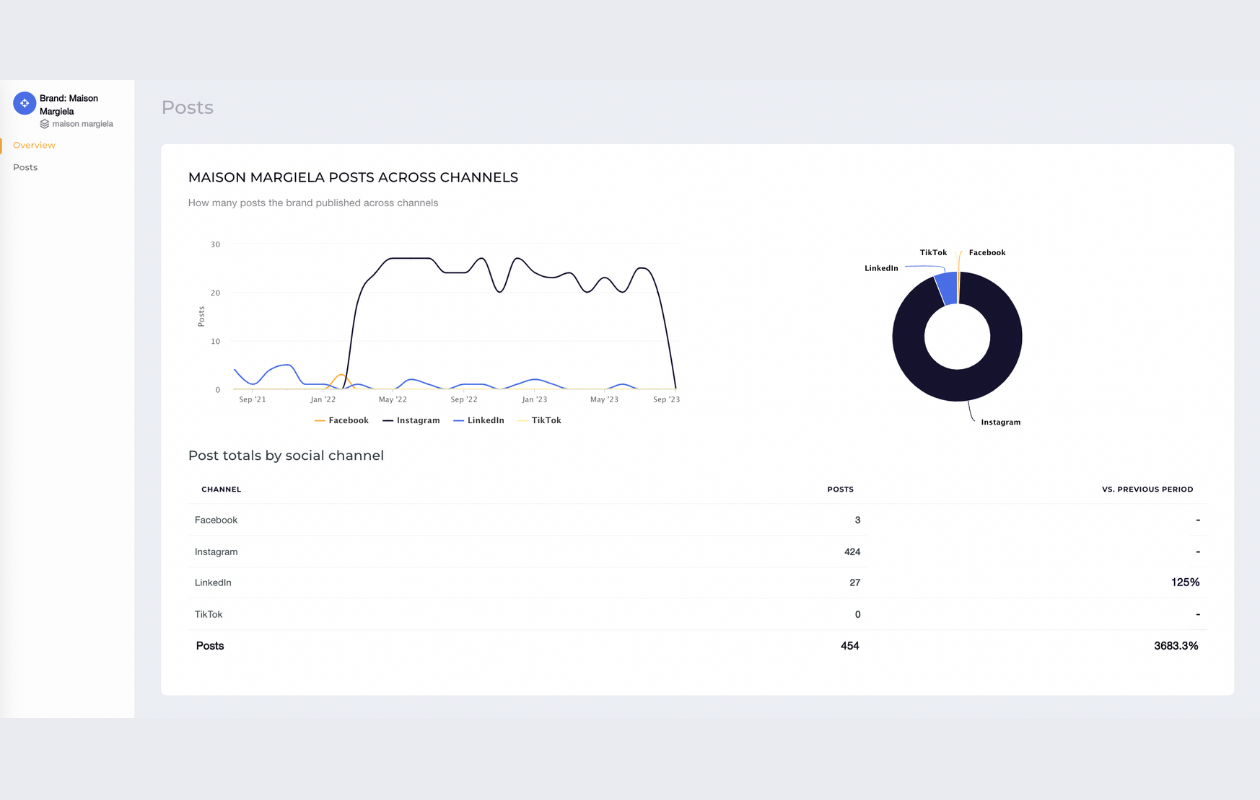Click the MAISON MARGIELA POSTS ACROSS CHANNELS title

[353, 177]
